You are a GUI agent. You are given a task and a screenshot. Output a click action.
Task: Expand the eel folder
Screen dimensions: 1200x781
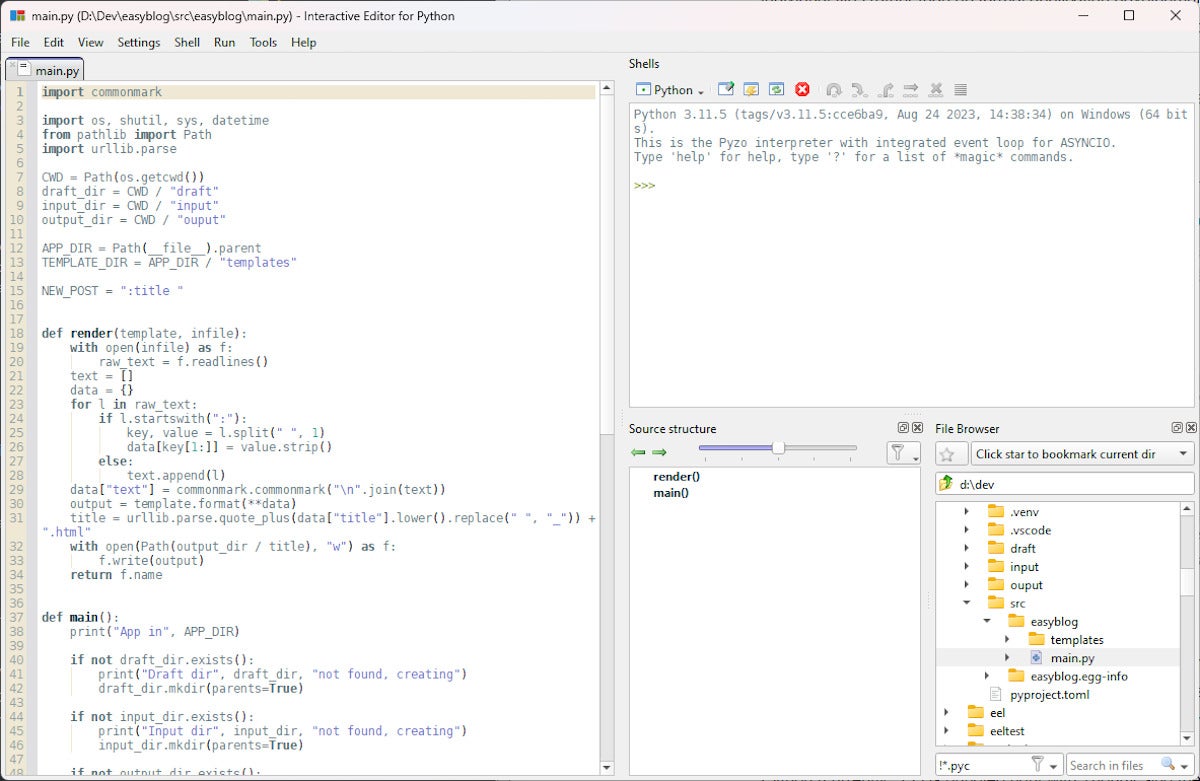pyautogui.click(x=946, y=713)
